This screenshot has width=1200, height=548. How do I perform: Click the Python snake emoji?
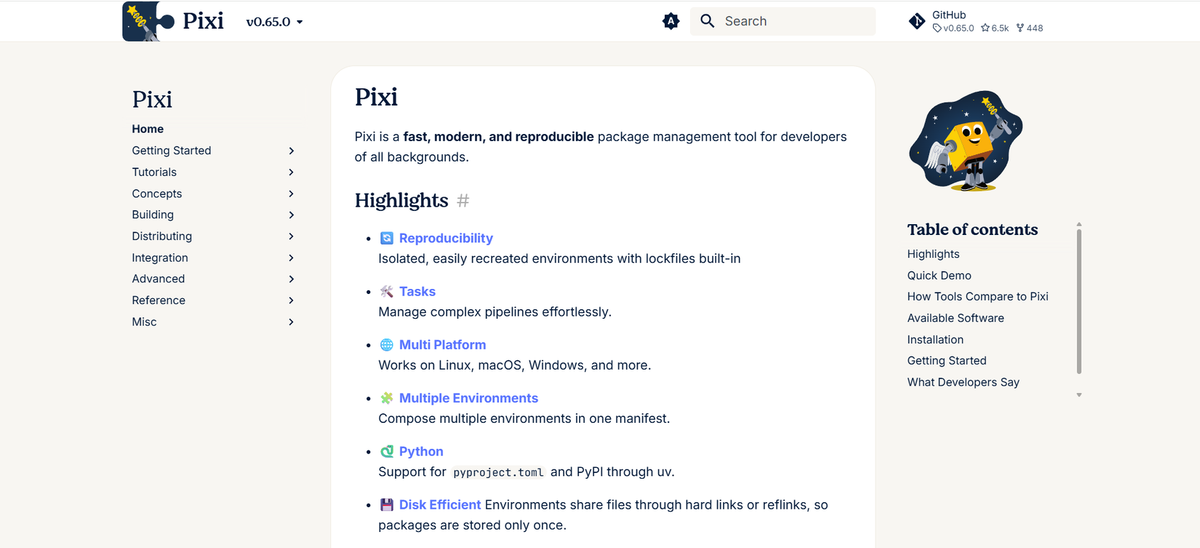pyautogui.click(x=387, y=451)
